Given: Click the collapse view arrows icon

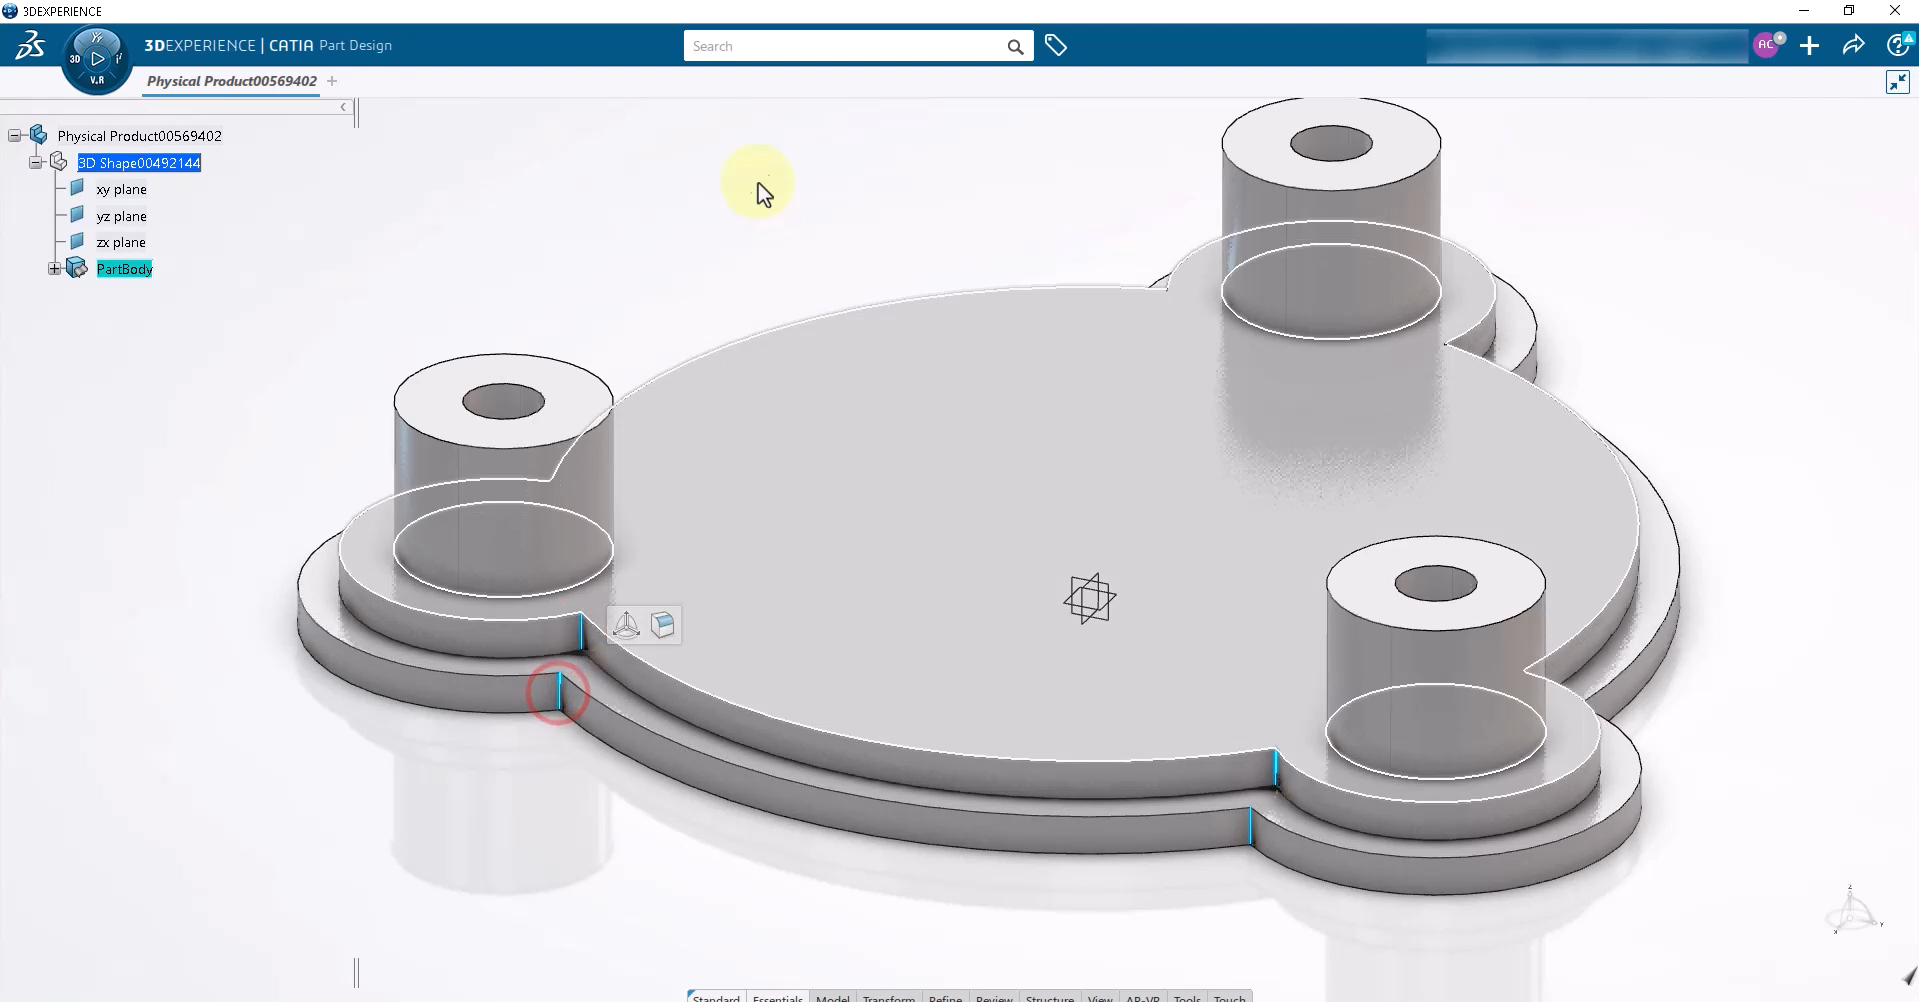Looking at the screenshot, I should (1897, 82).
